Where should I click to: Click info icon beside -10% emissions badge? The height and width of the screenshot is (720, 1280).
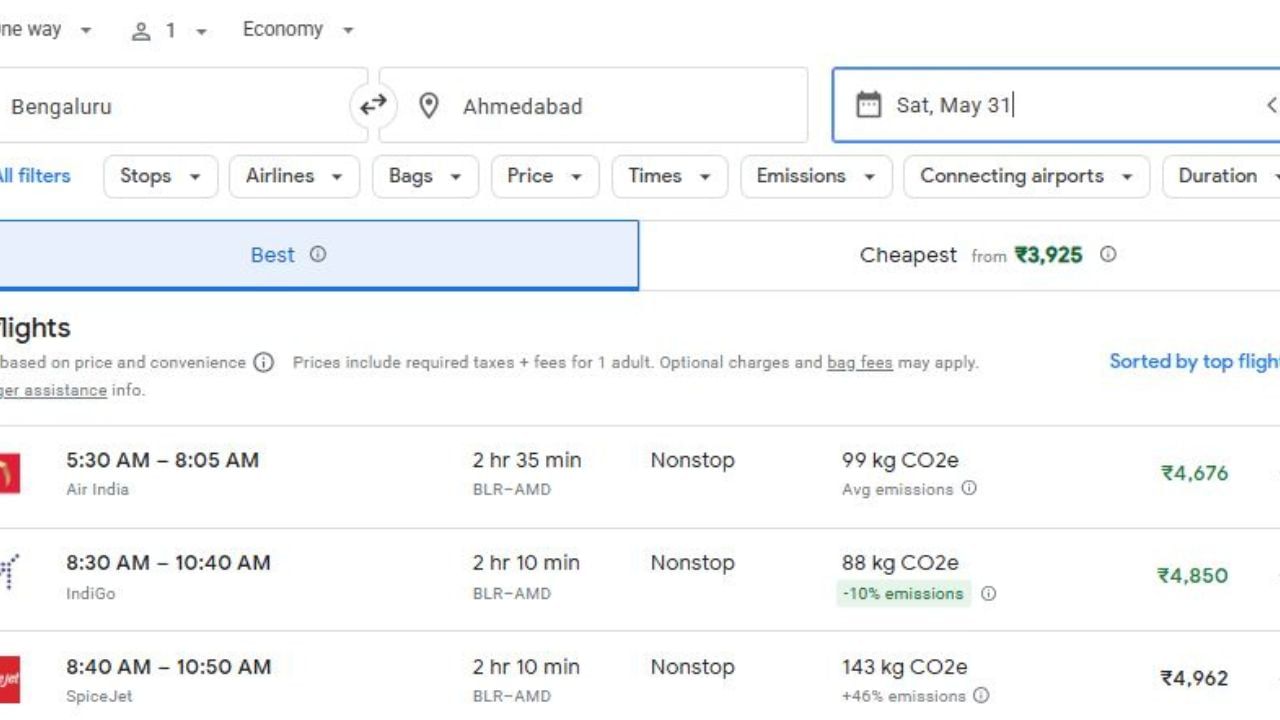click(x=988, y=593)
